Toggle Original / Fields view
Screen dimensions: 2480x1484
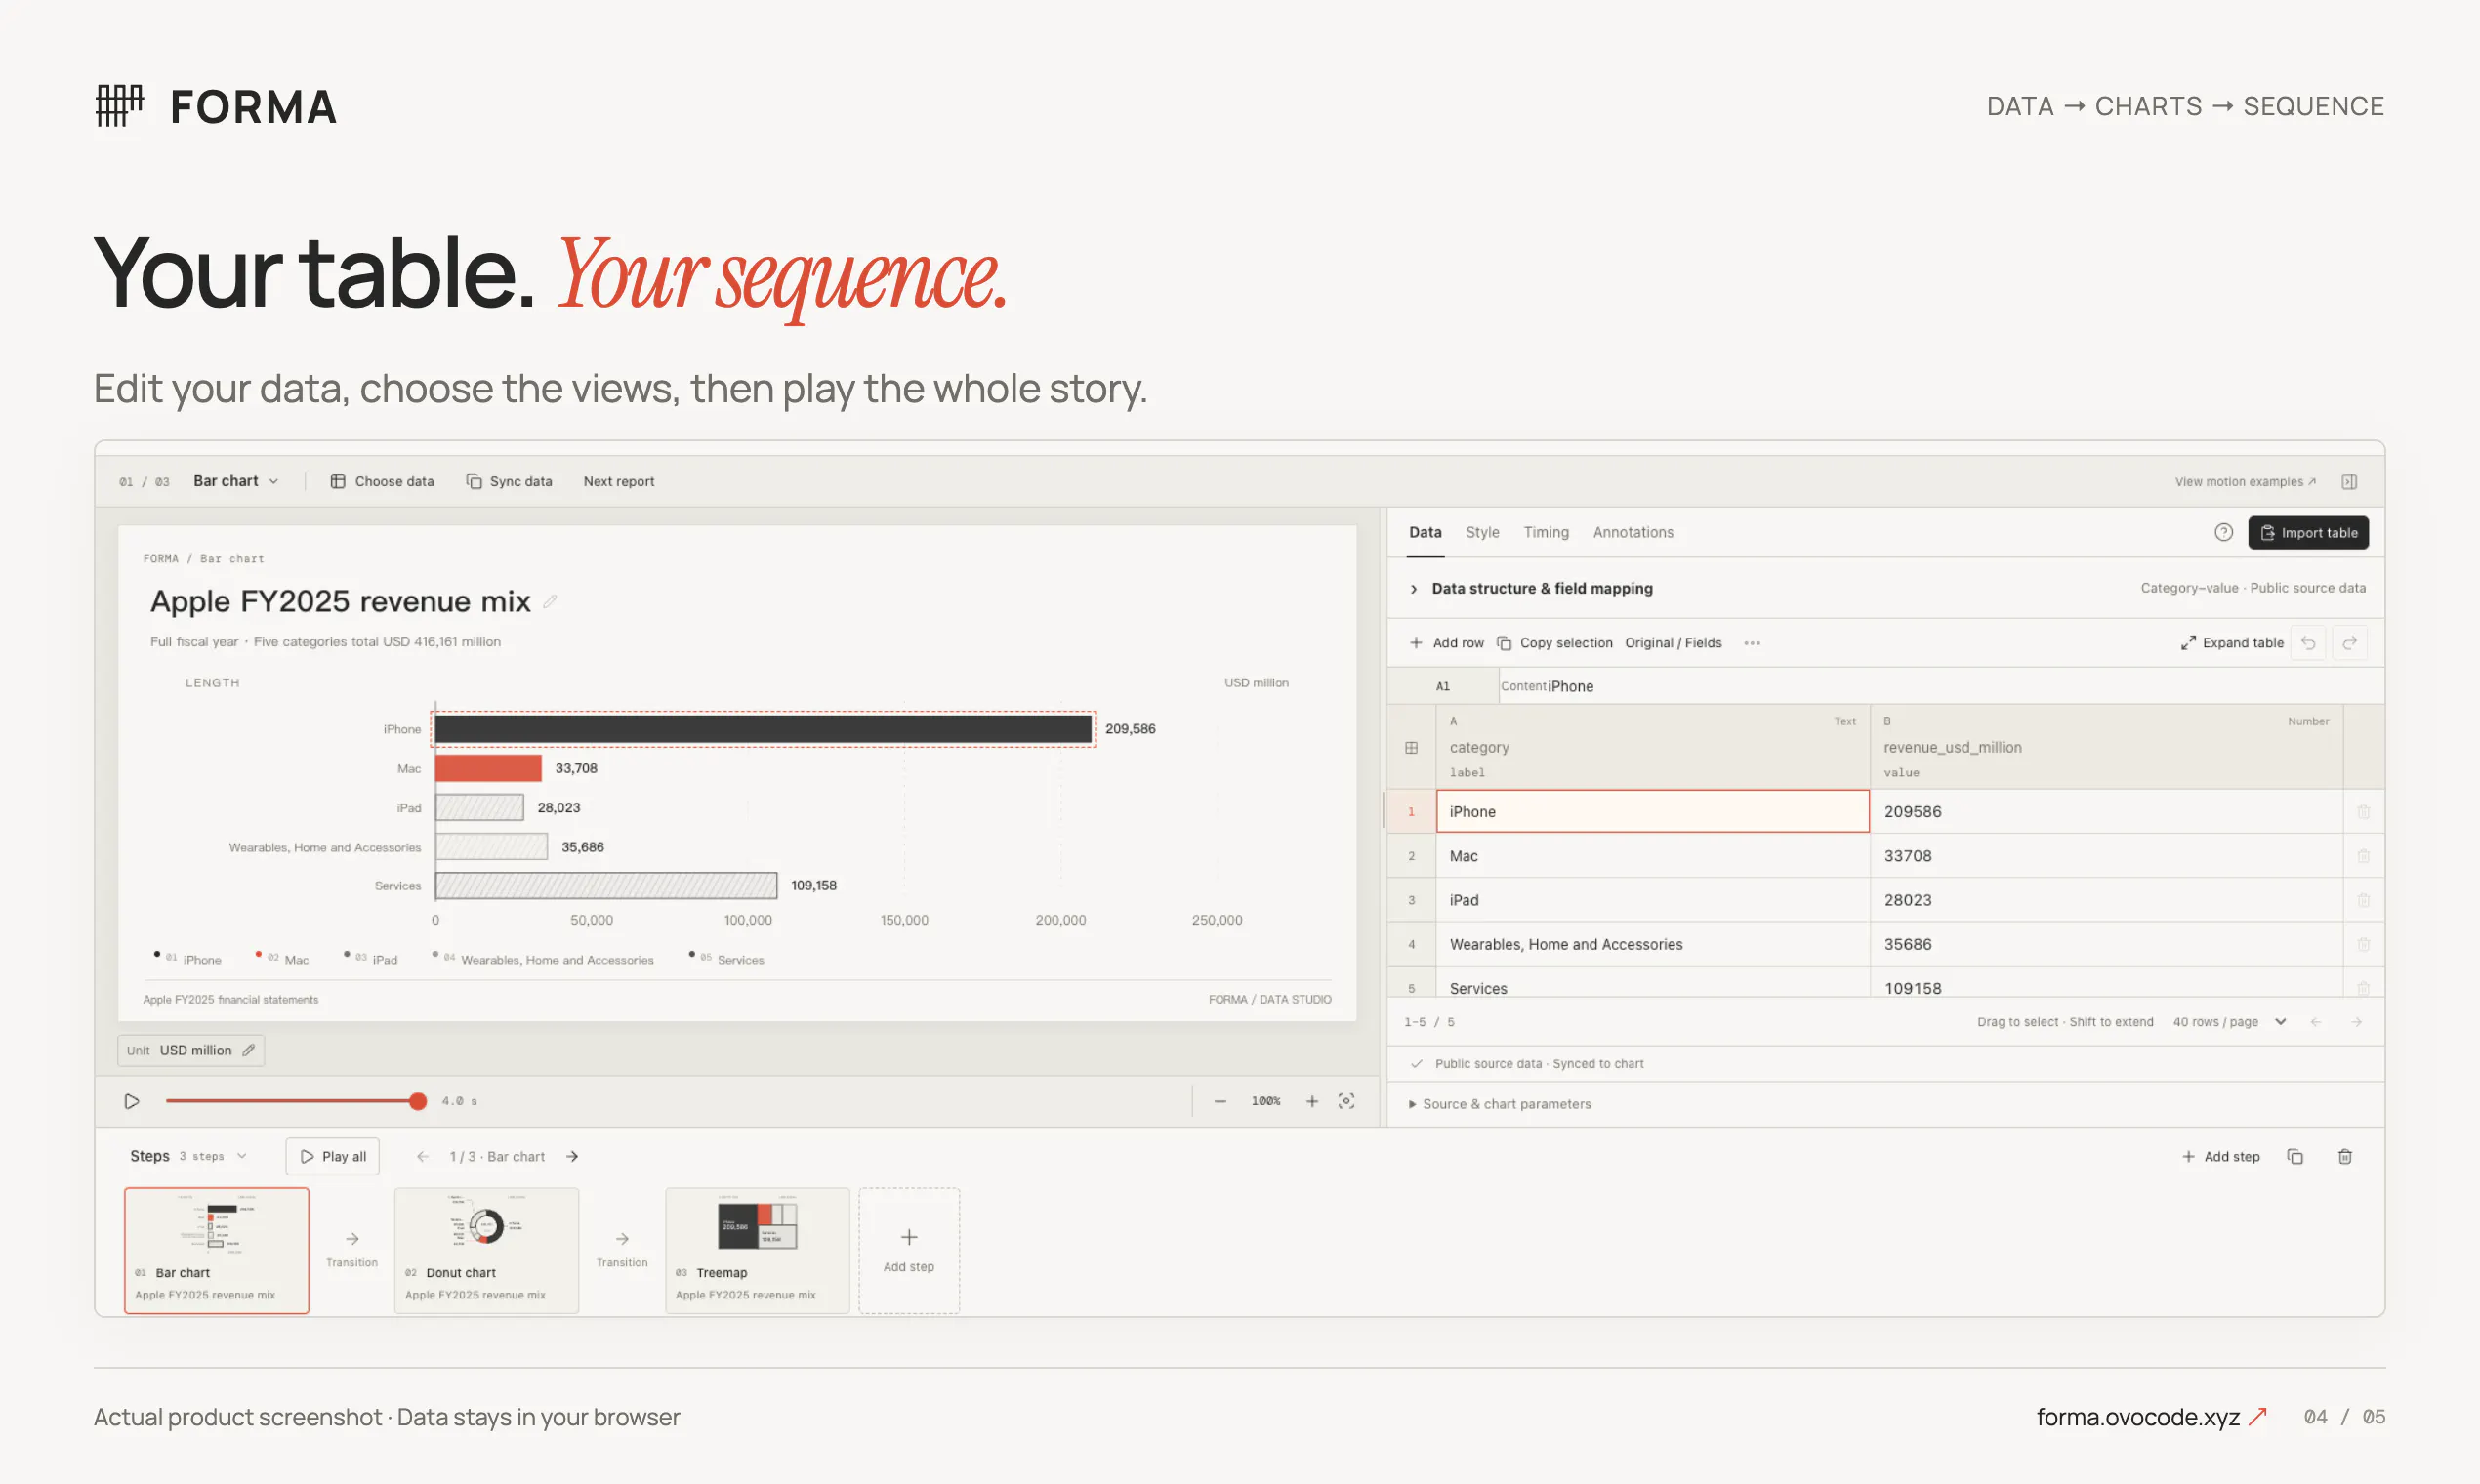coord(1673,643)
